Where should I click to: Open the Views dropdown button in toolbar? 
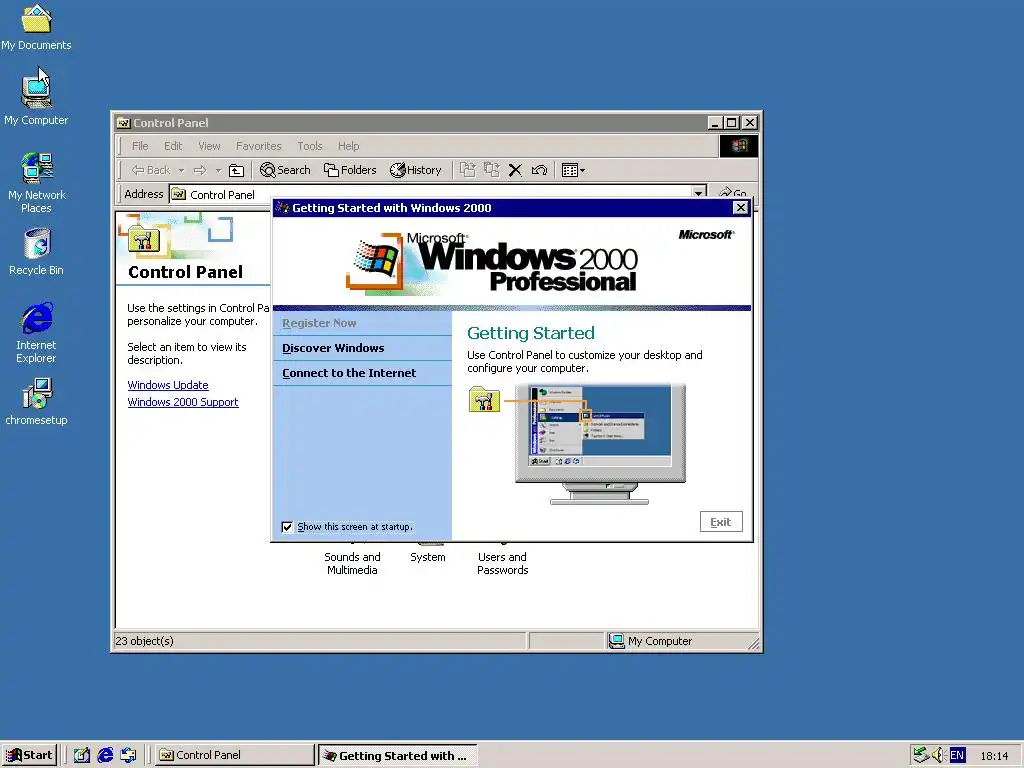click(573, 170)
